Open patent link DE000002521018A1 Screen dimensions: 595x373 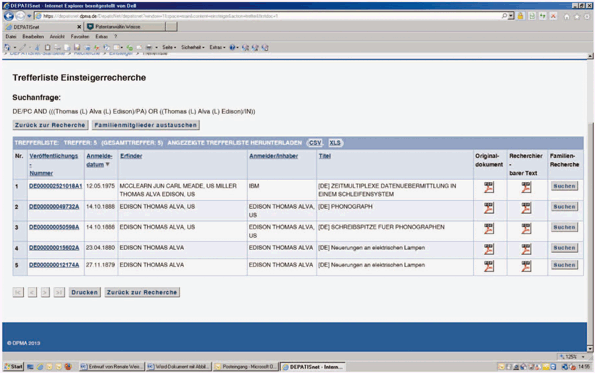[55, 186]
